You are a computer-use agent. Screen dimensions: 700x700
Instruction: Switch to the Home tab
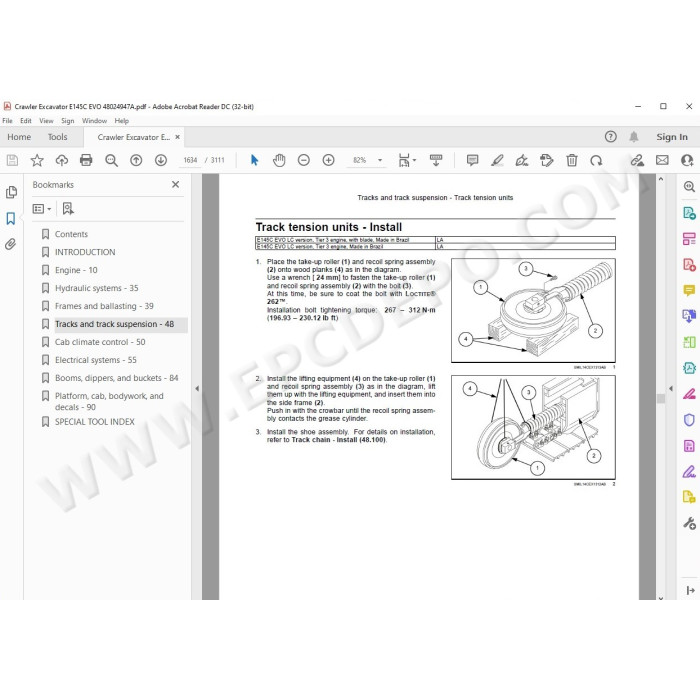[19, 137]
